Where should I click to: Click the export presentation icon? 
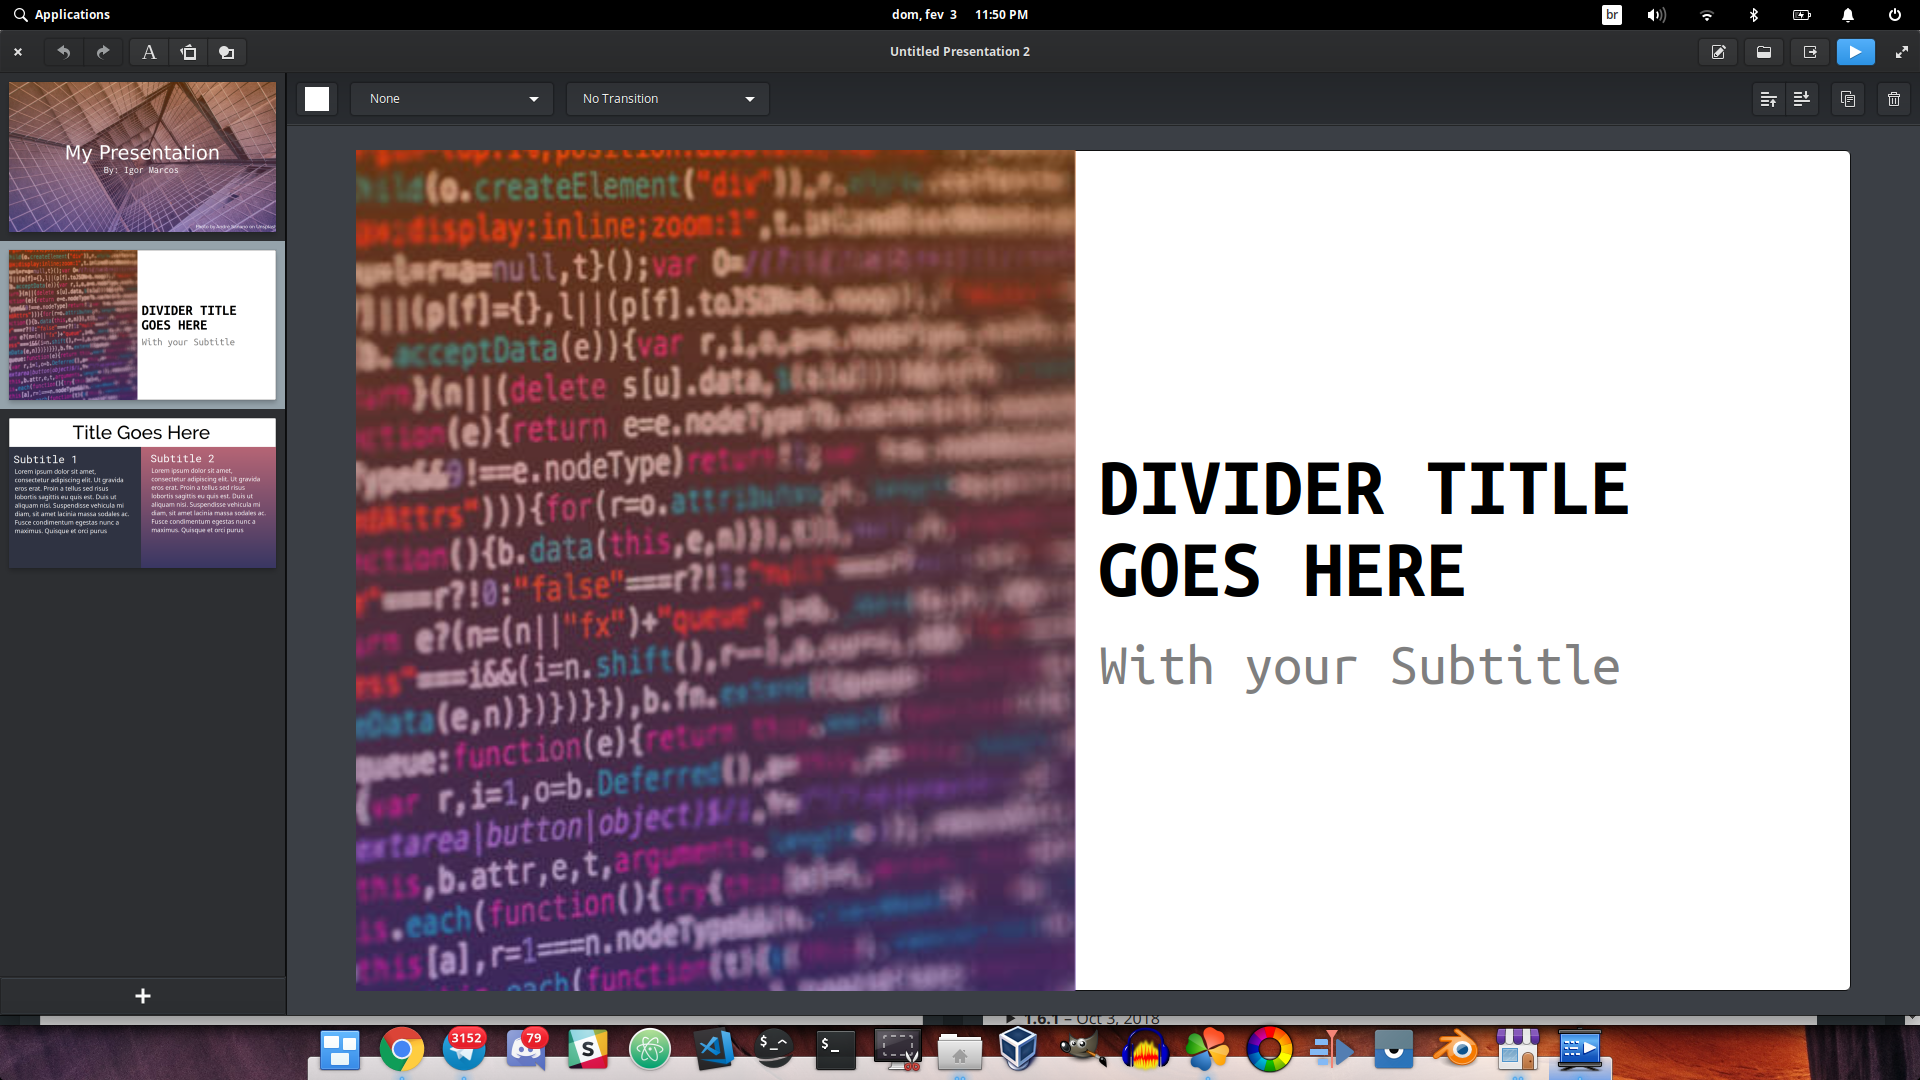click(1810, 52)
